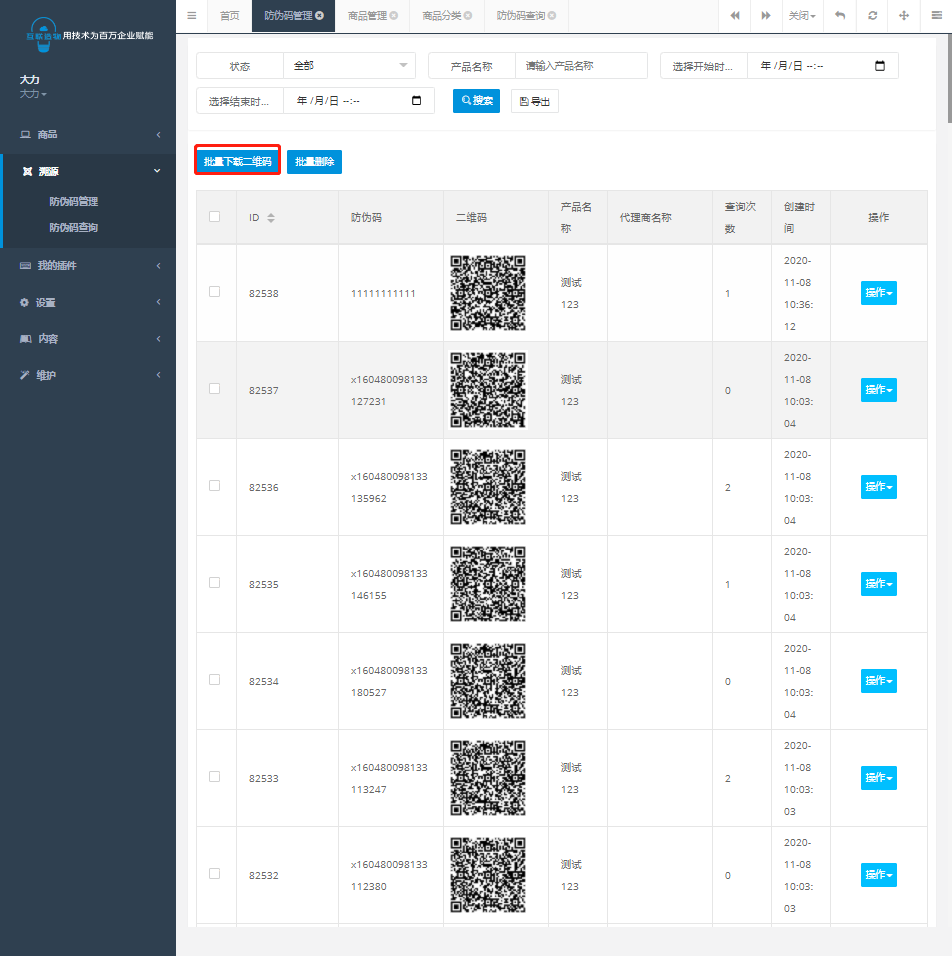Click the end time date field
Screen dimensions: 952x956
click(x=359, y=101)
